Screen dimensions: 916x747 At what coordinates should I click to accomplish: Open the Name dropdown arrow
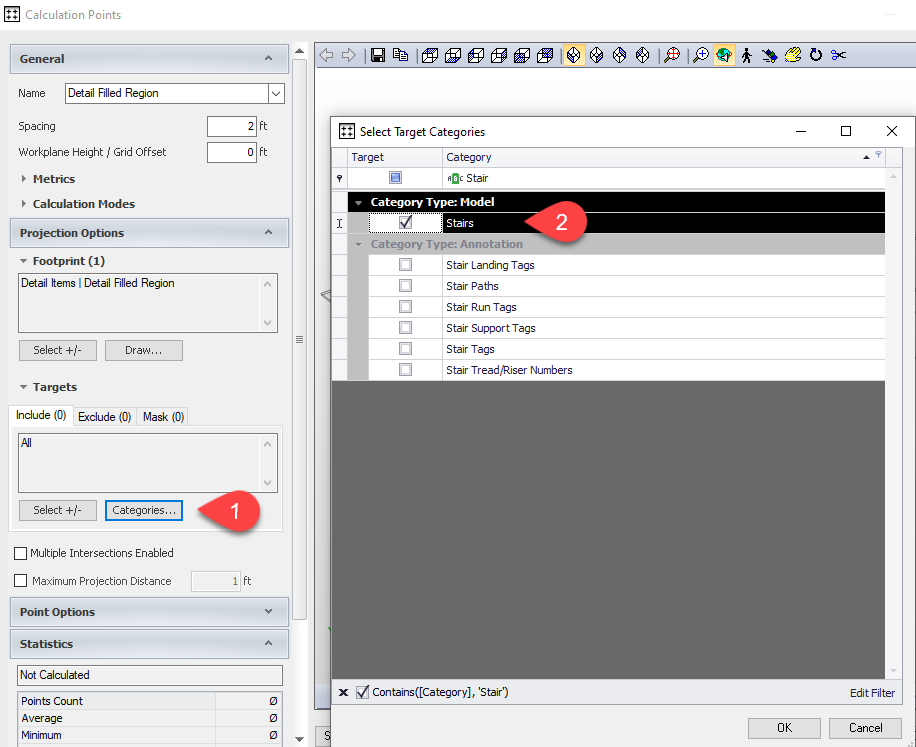point(276,93)
